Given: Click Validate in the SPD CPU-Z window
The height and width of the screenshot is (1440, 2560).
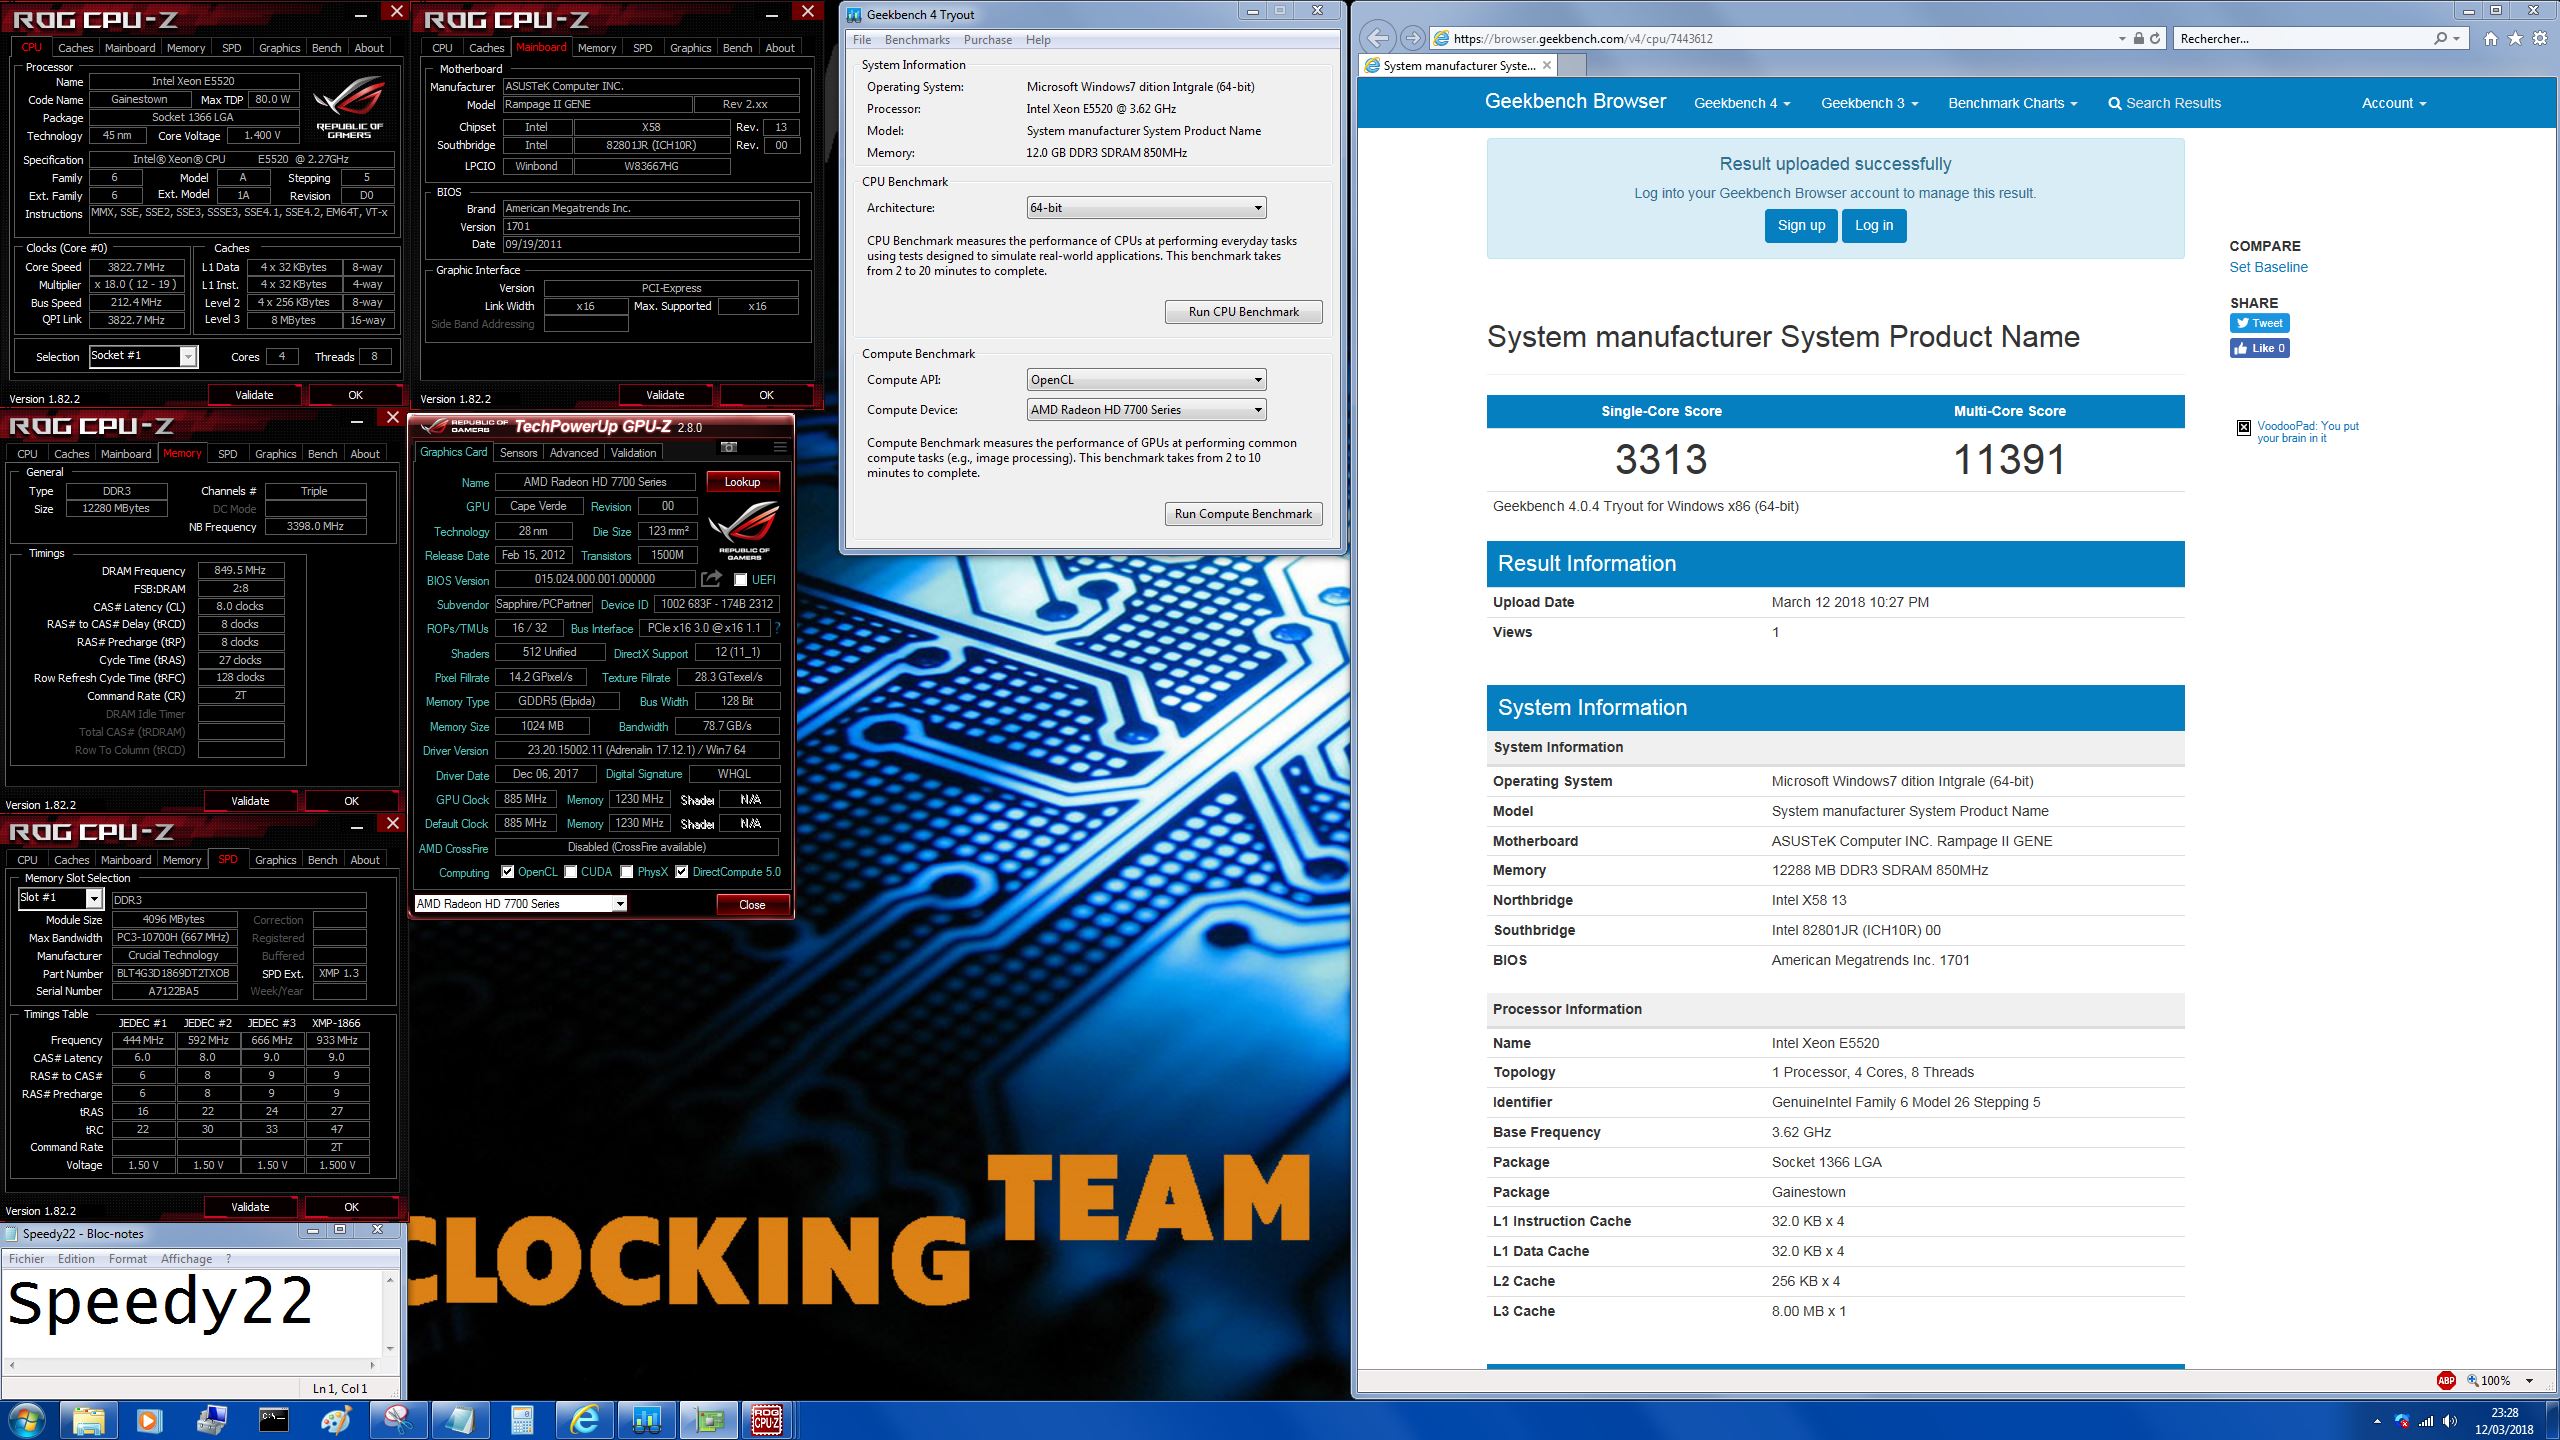Looking at the screenshot, I should [250, 1207].
